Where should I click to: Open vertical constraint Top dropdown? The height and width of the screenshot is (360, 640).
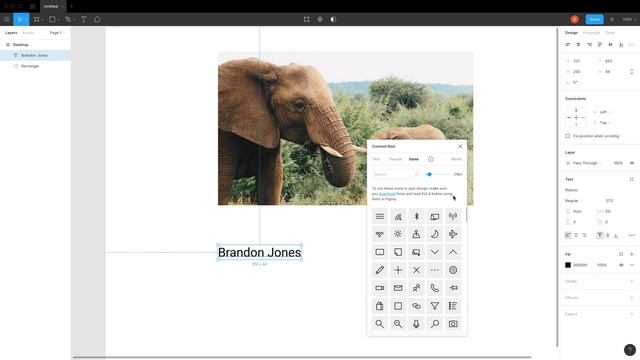(x=605, y=122)
